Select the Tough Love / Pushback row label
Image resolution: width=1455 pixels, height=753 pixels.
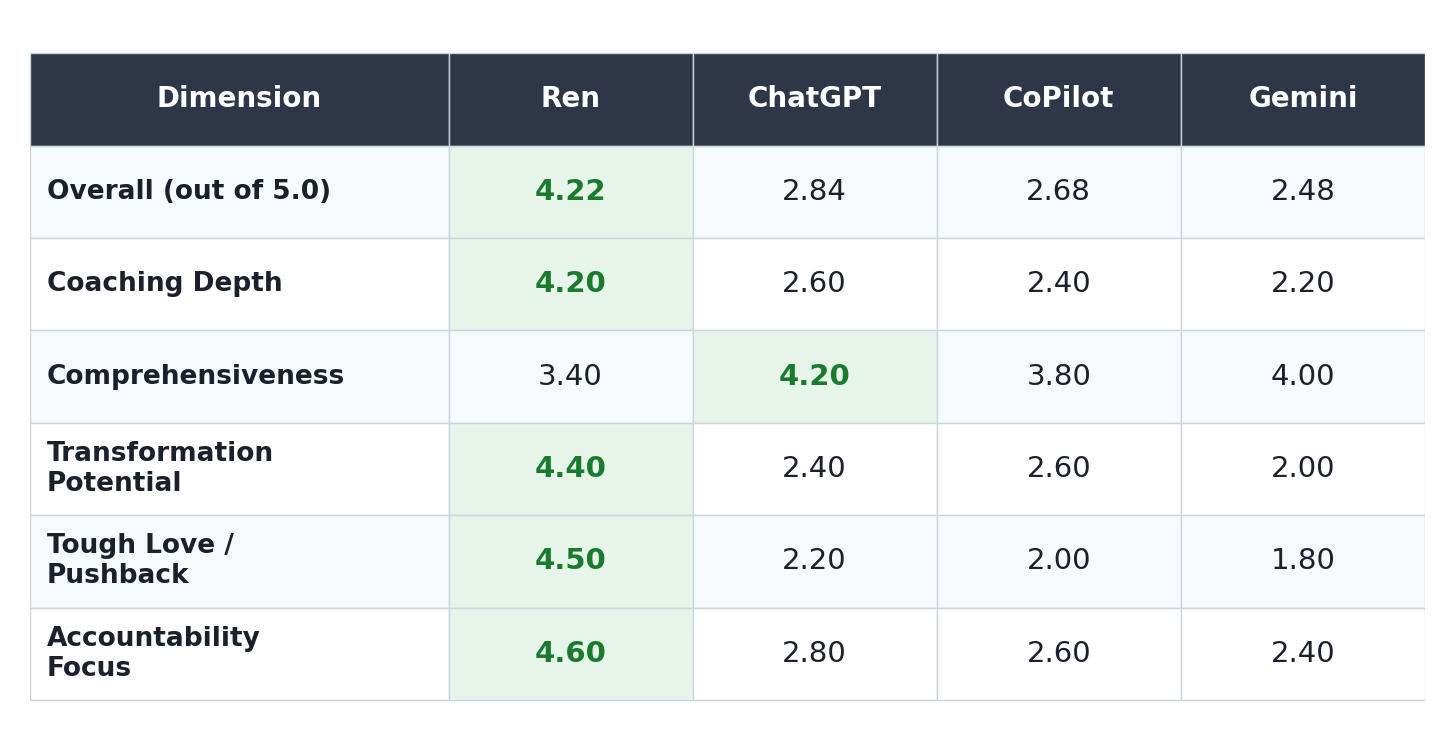tap(140, 561)
